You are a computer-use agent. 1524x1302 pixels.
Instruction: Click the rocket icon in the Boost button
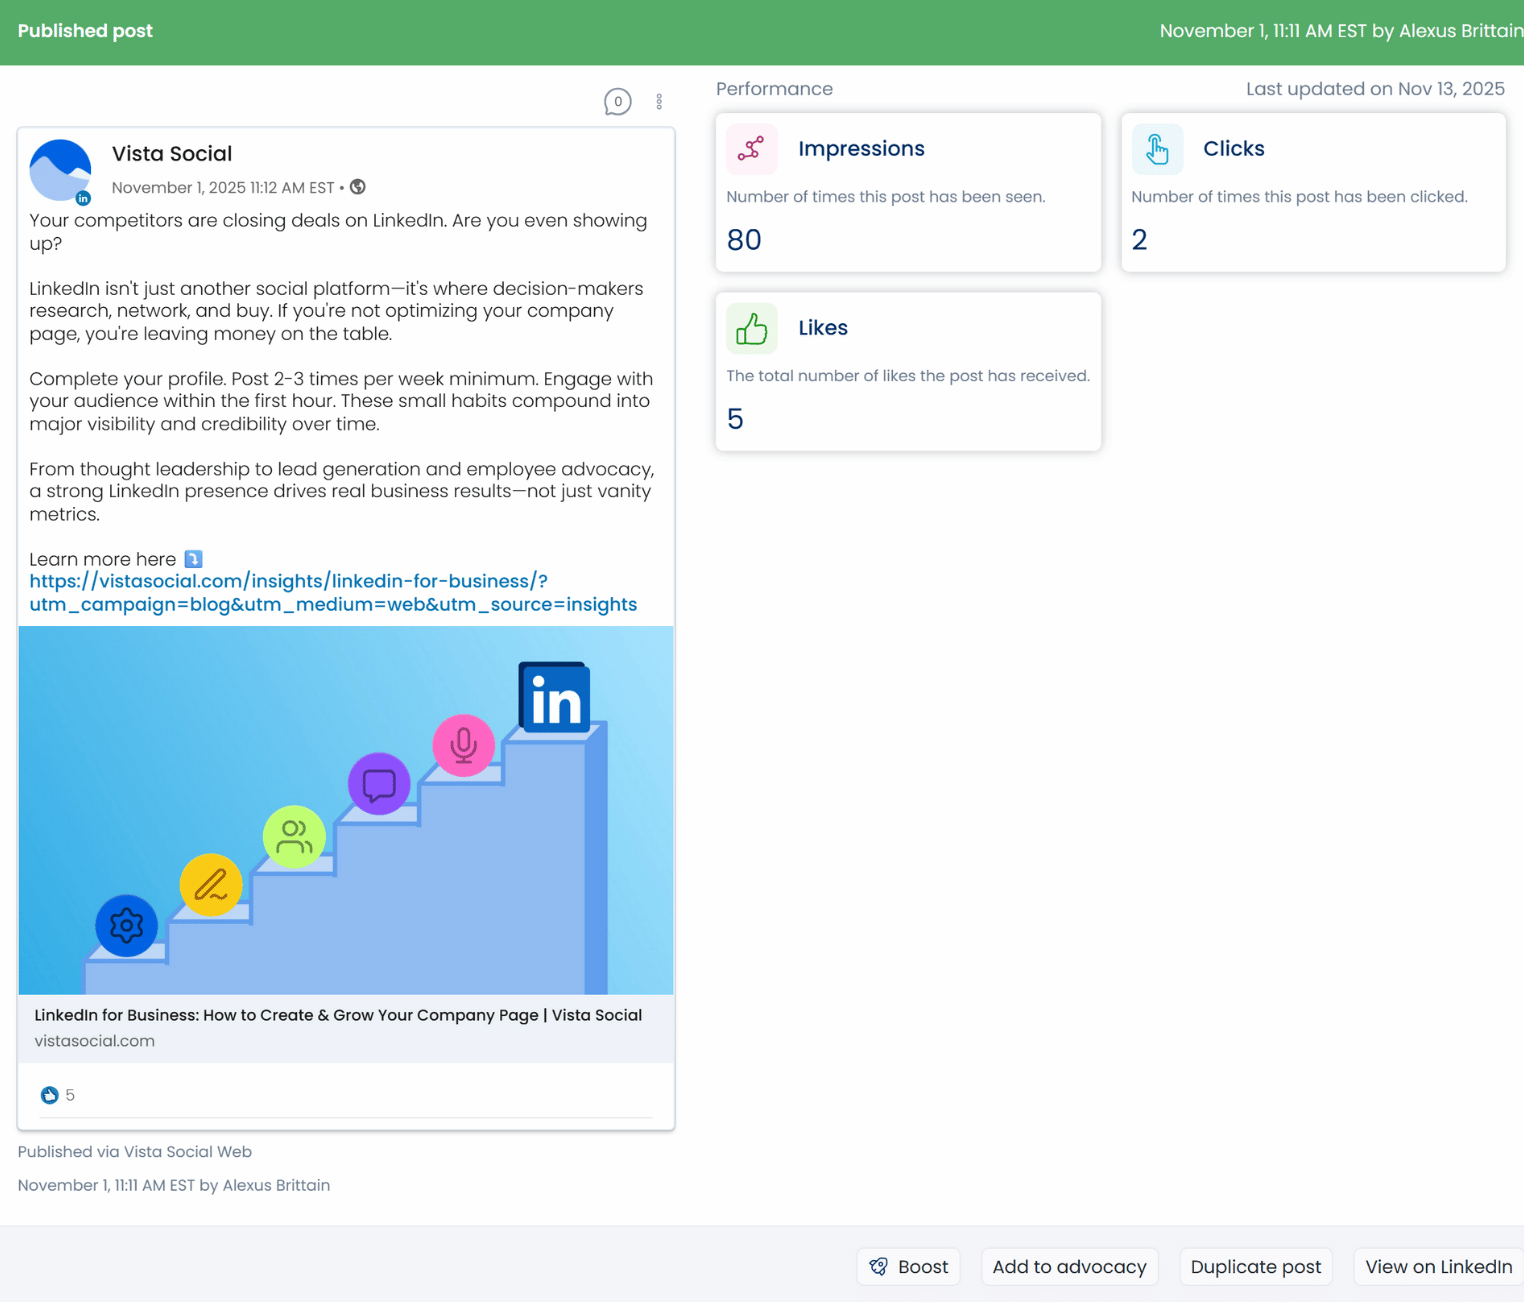879,1267
